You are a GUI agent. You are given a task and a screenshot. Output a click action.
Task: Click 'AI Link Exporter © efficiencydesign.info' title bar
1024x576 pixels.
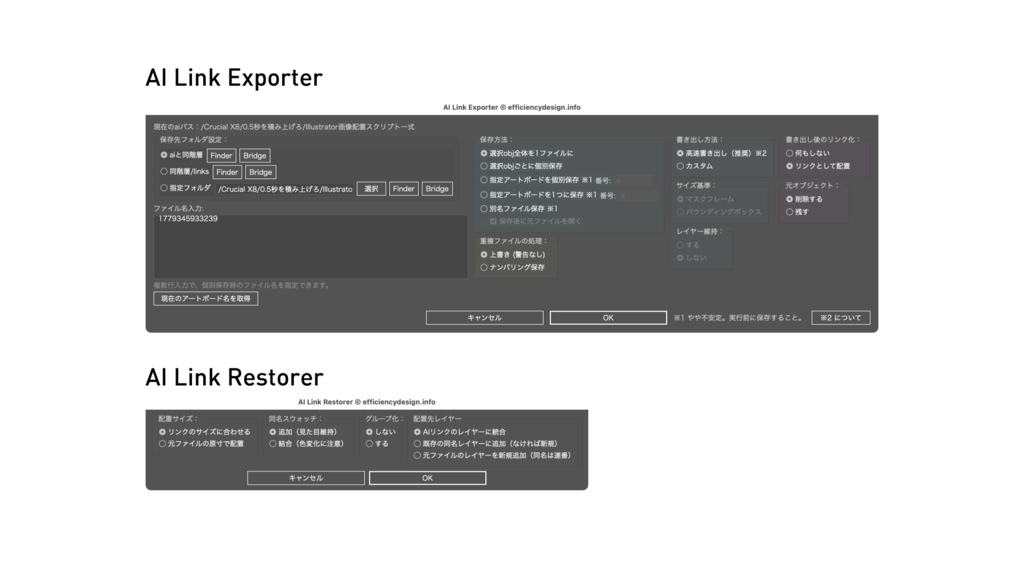[x=511, y=107]
